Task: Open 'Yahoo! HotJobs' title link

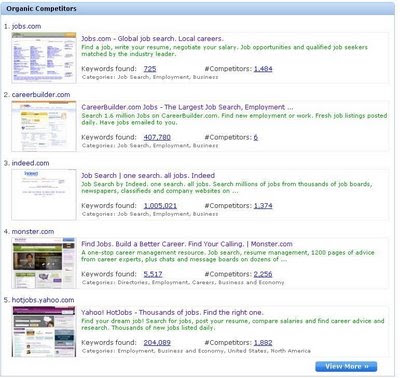Action: click(x=172, y=313)
